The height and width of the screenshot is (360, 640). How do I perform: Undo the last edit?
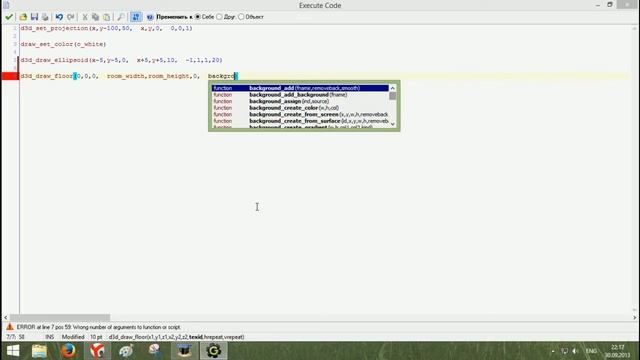59,17
